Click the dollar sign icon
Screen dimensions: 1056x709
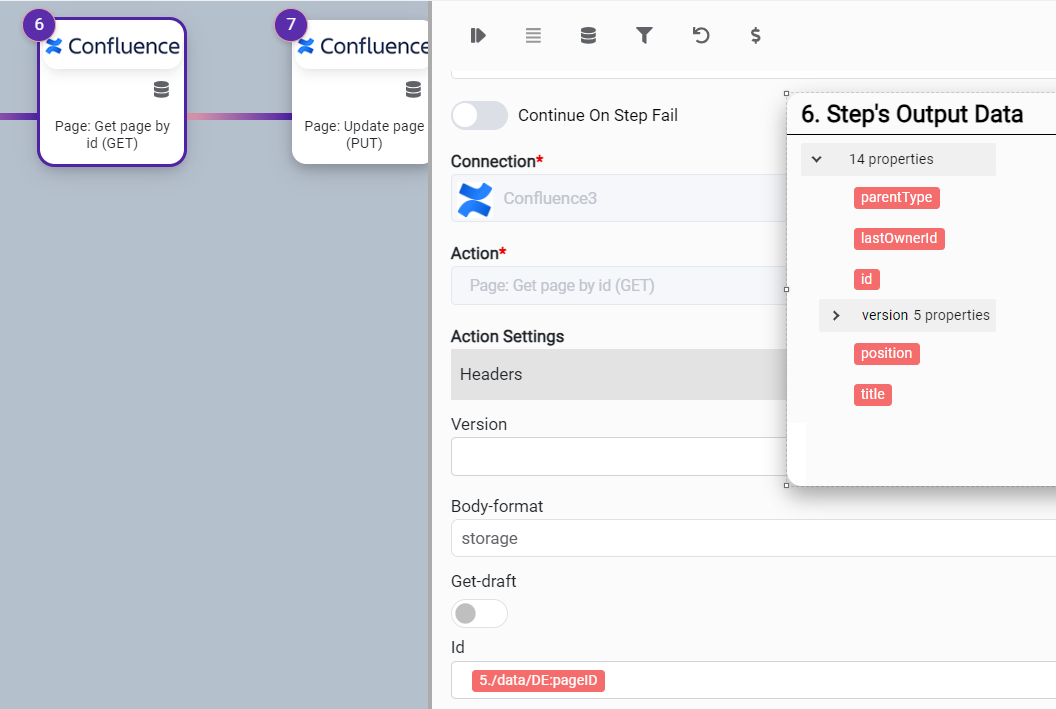(756, 36)
